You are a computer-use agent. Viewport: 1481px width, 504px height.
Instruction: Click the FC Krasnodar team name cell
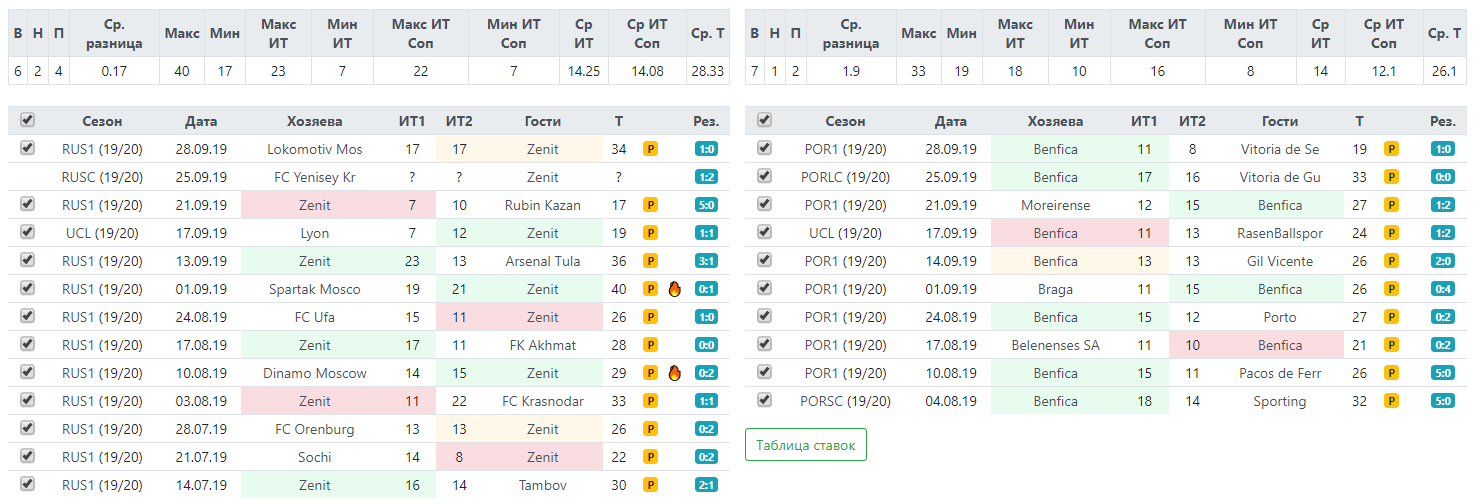click(543, 401)
